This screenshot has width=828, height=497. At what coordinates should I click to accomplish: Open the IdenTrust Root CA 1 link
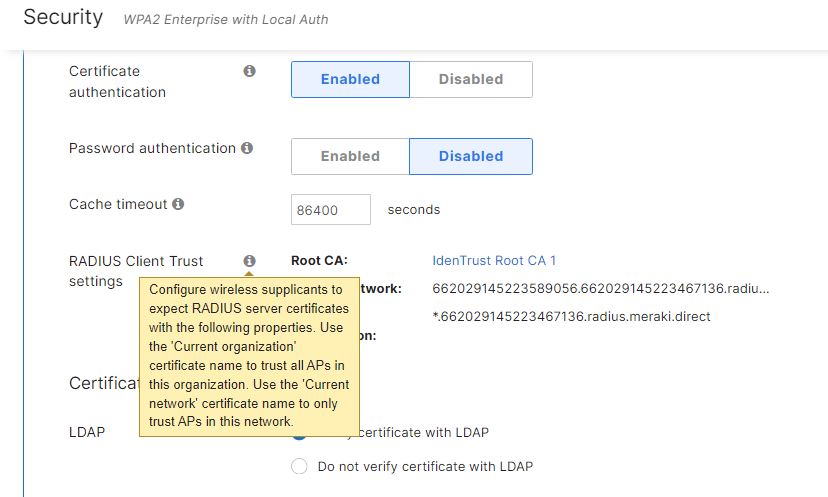[x=494, y=261]
